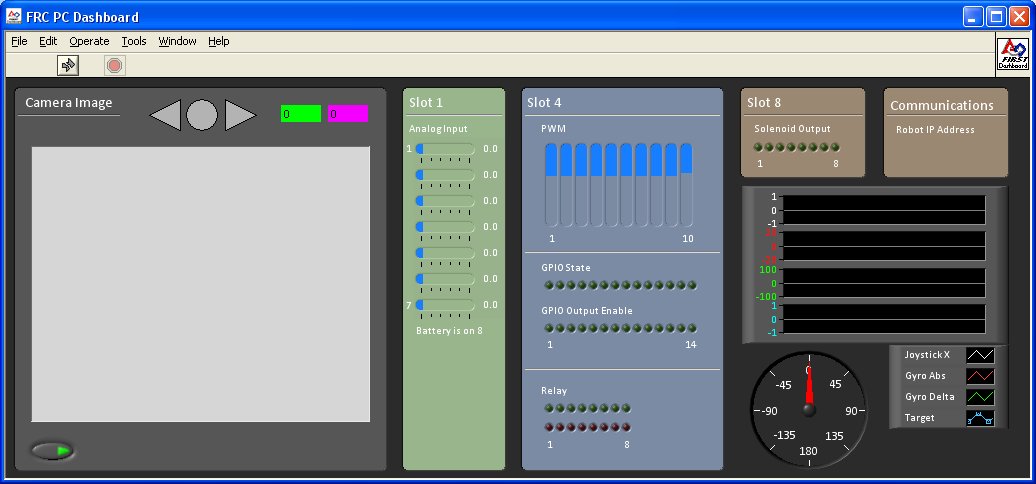Click the red Abort Execution button
Image resolution: width=1036 pixels, height=484 pixels.
point(115,65)
